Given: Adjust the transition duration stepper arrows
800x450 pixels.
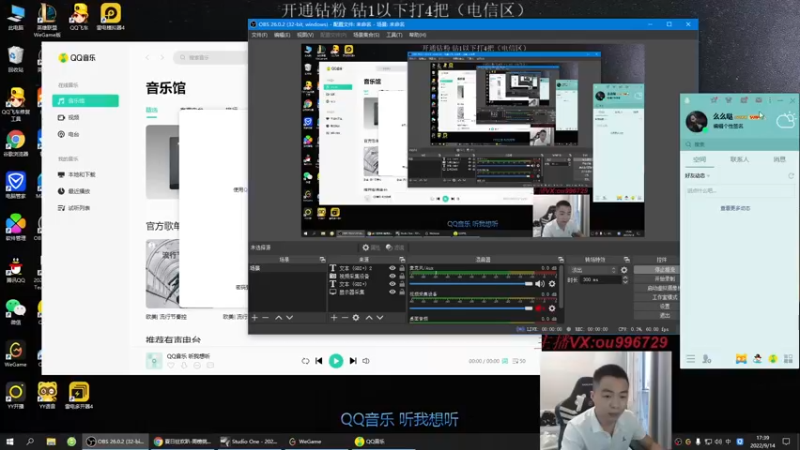Looking at the screenshot, I should click(x=625, y=280).
